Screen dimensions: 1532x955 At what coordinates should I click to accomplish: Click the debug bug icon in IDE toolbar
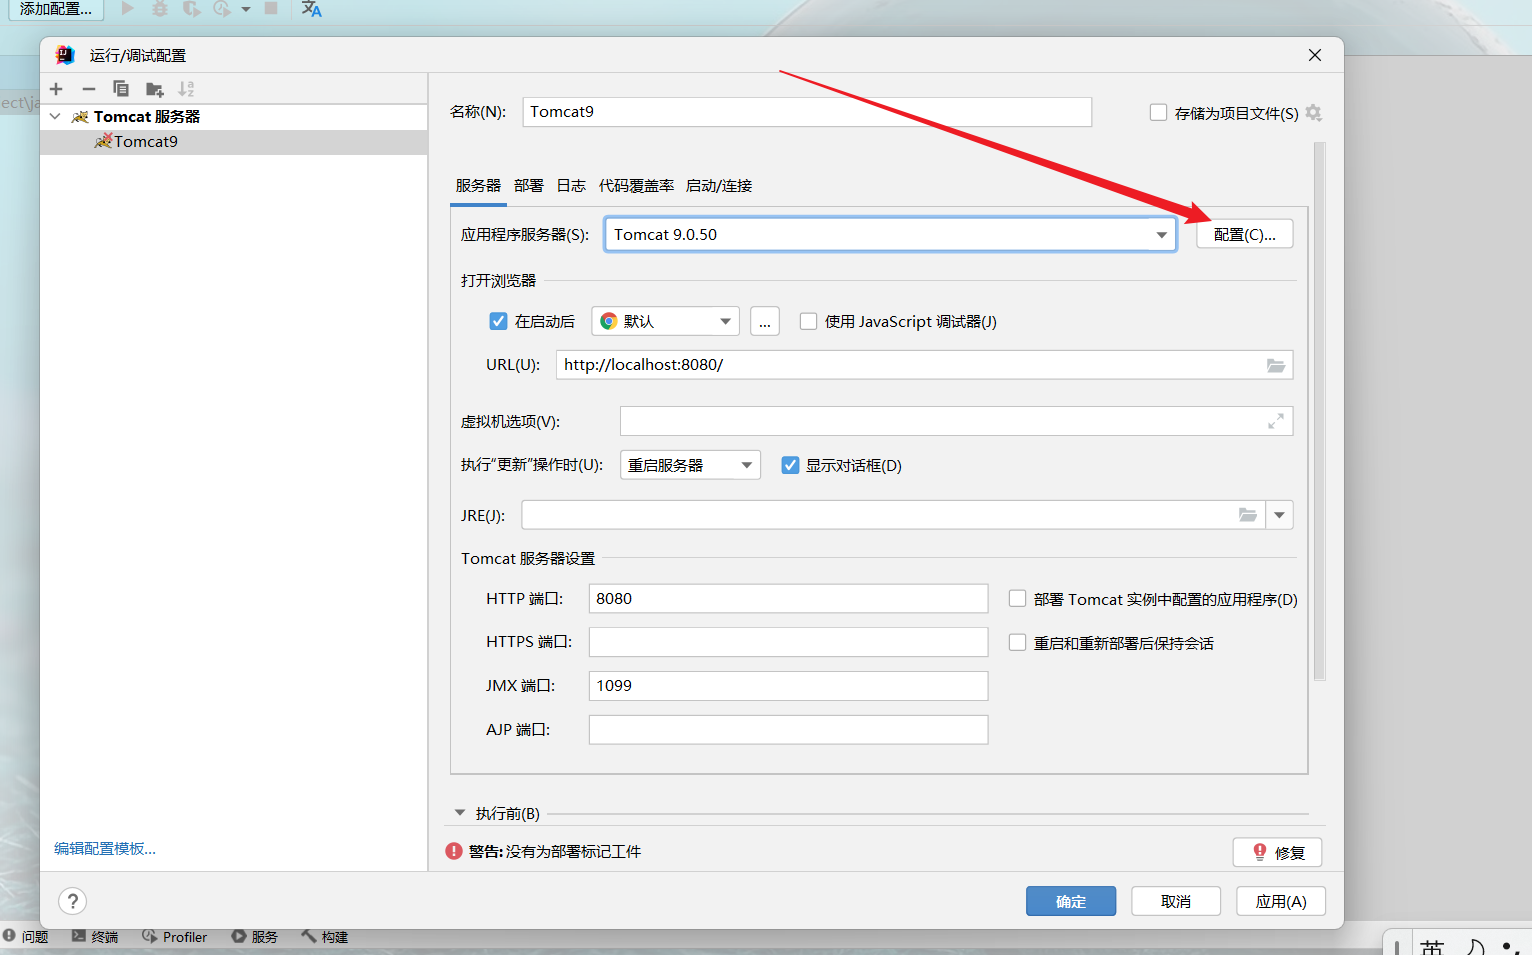[159, 8]
